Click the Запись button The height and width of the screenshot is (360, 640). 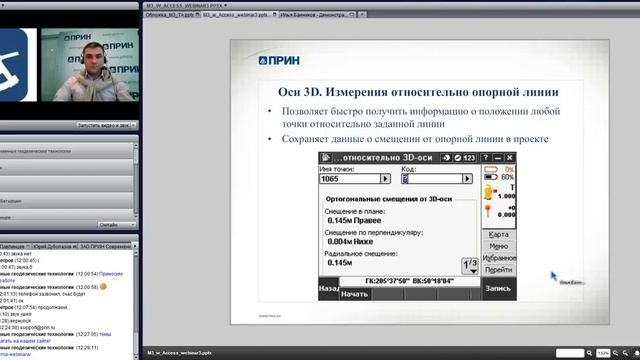point(498,289)
